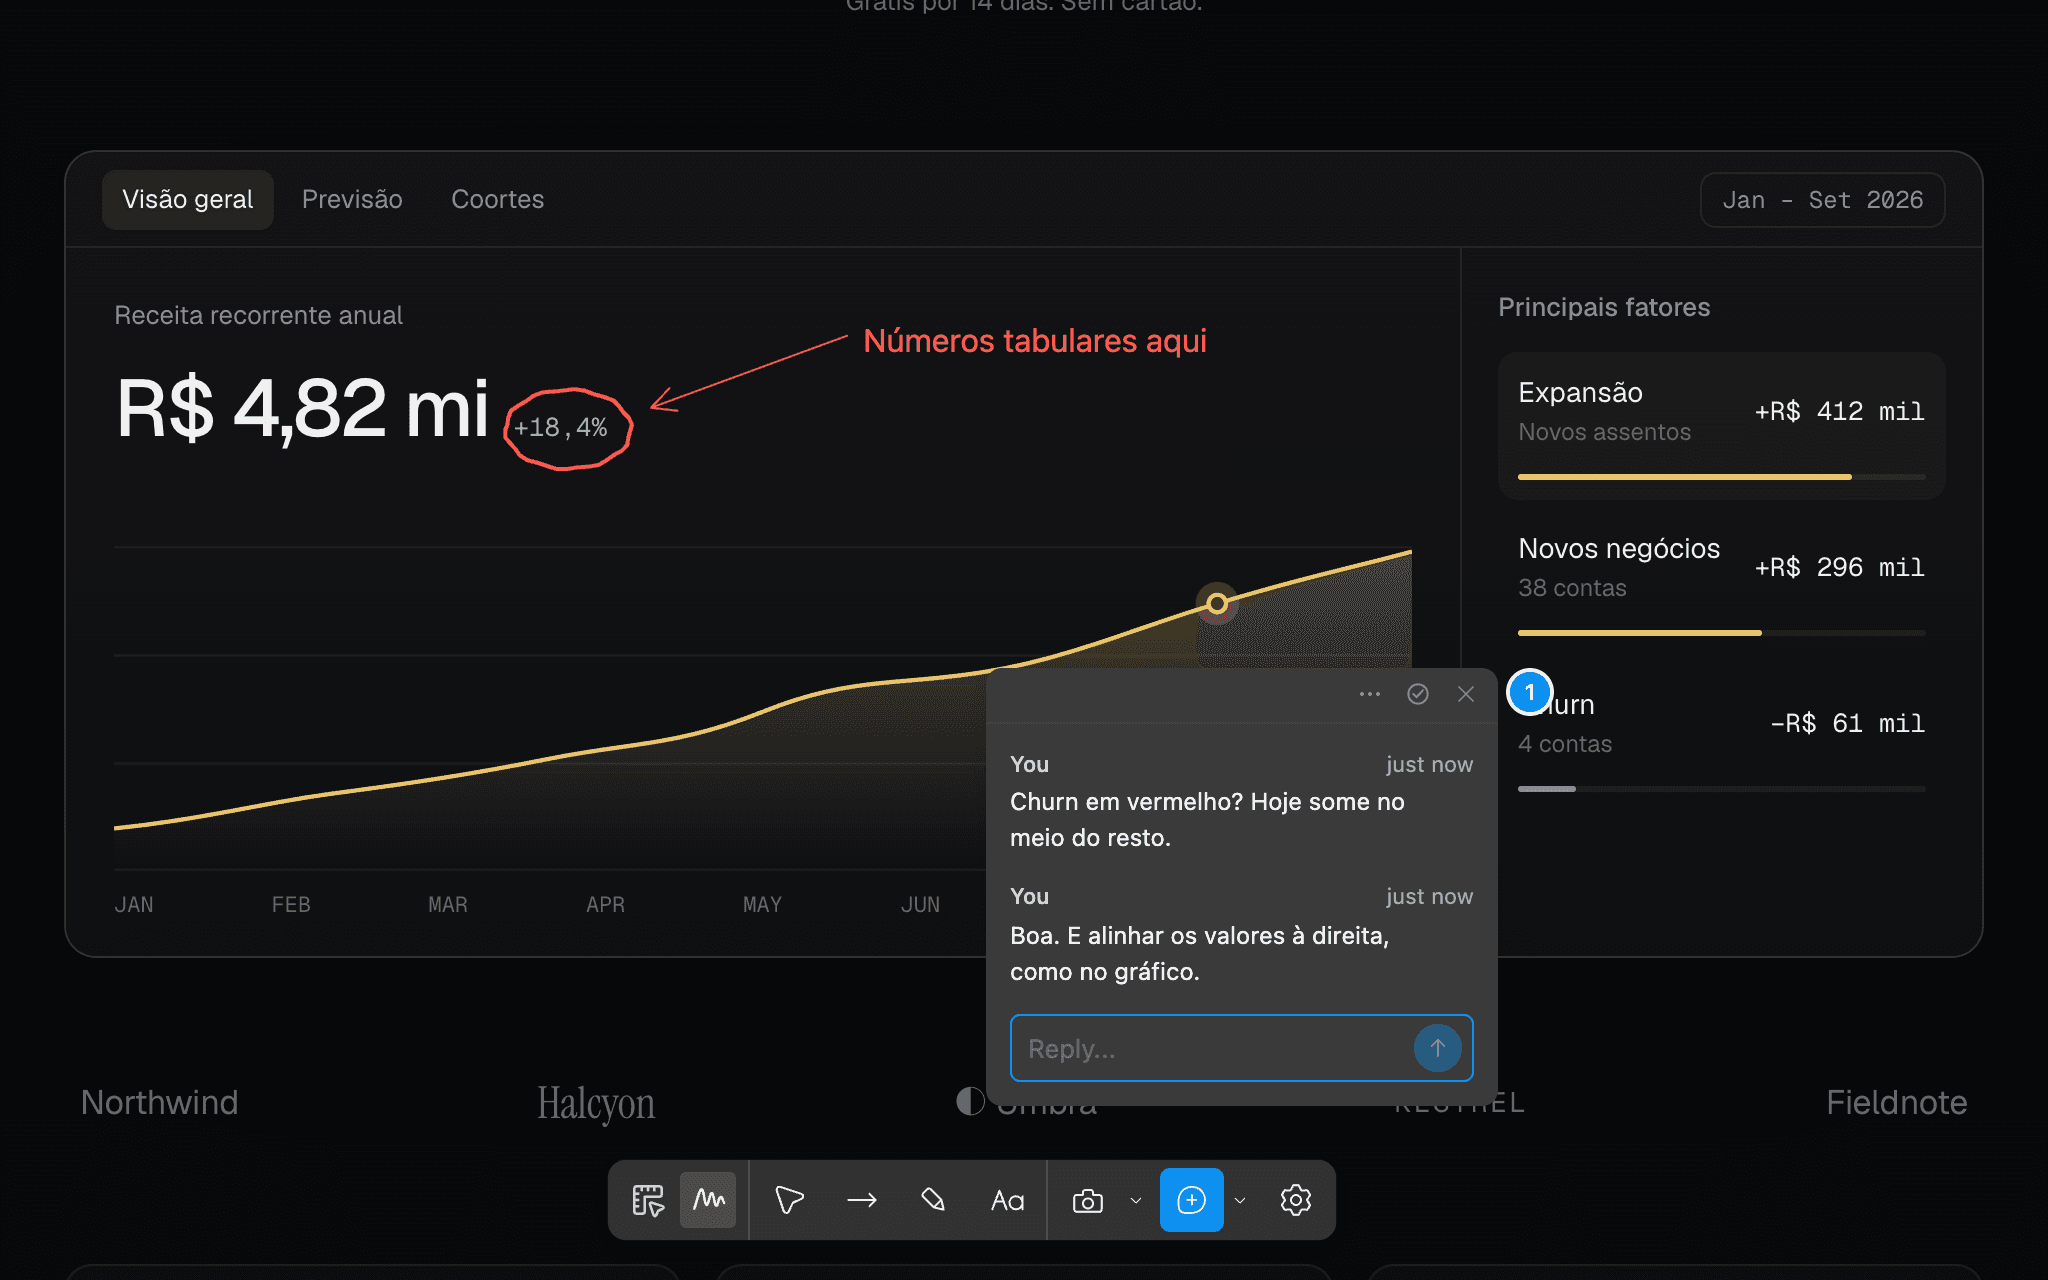Viewport: 2048px width, 1280px height.
Task: Activate the freehand scribble draw tool
Action: coord(708,1200)
